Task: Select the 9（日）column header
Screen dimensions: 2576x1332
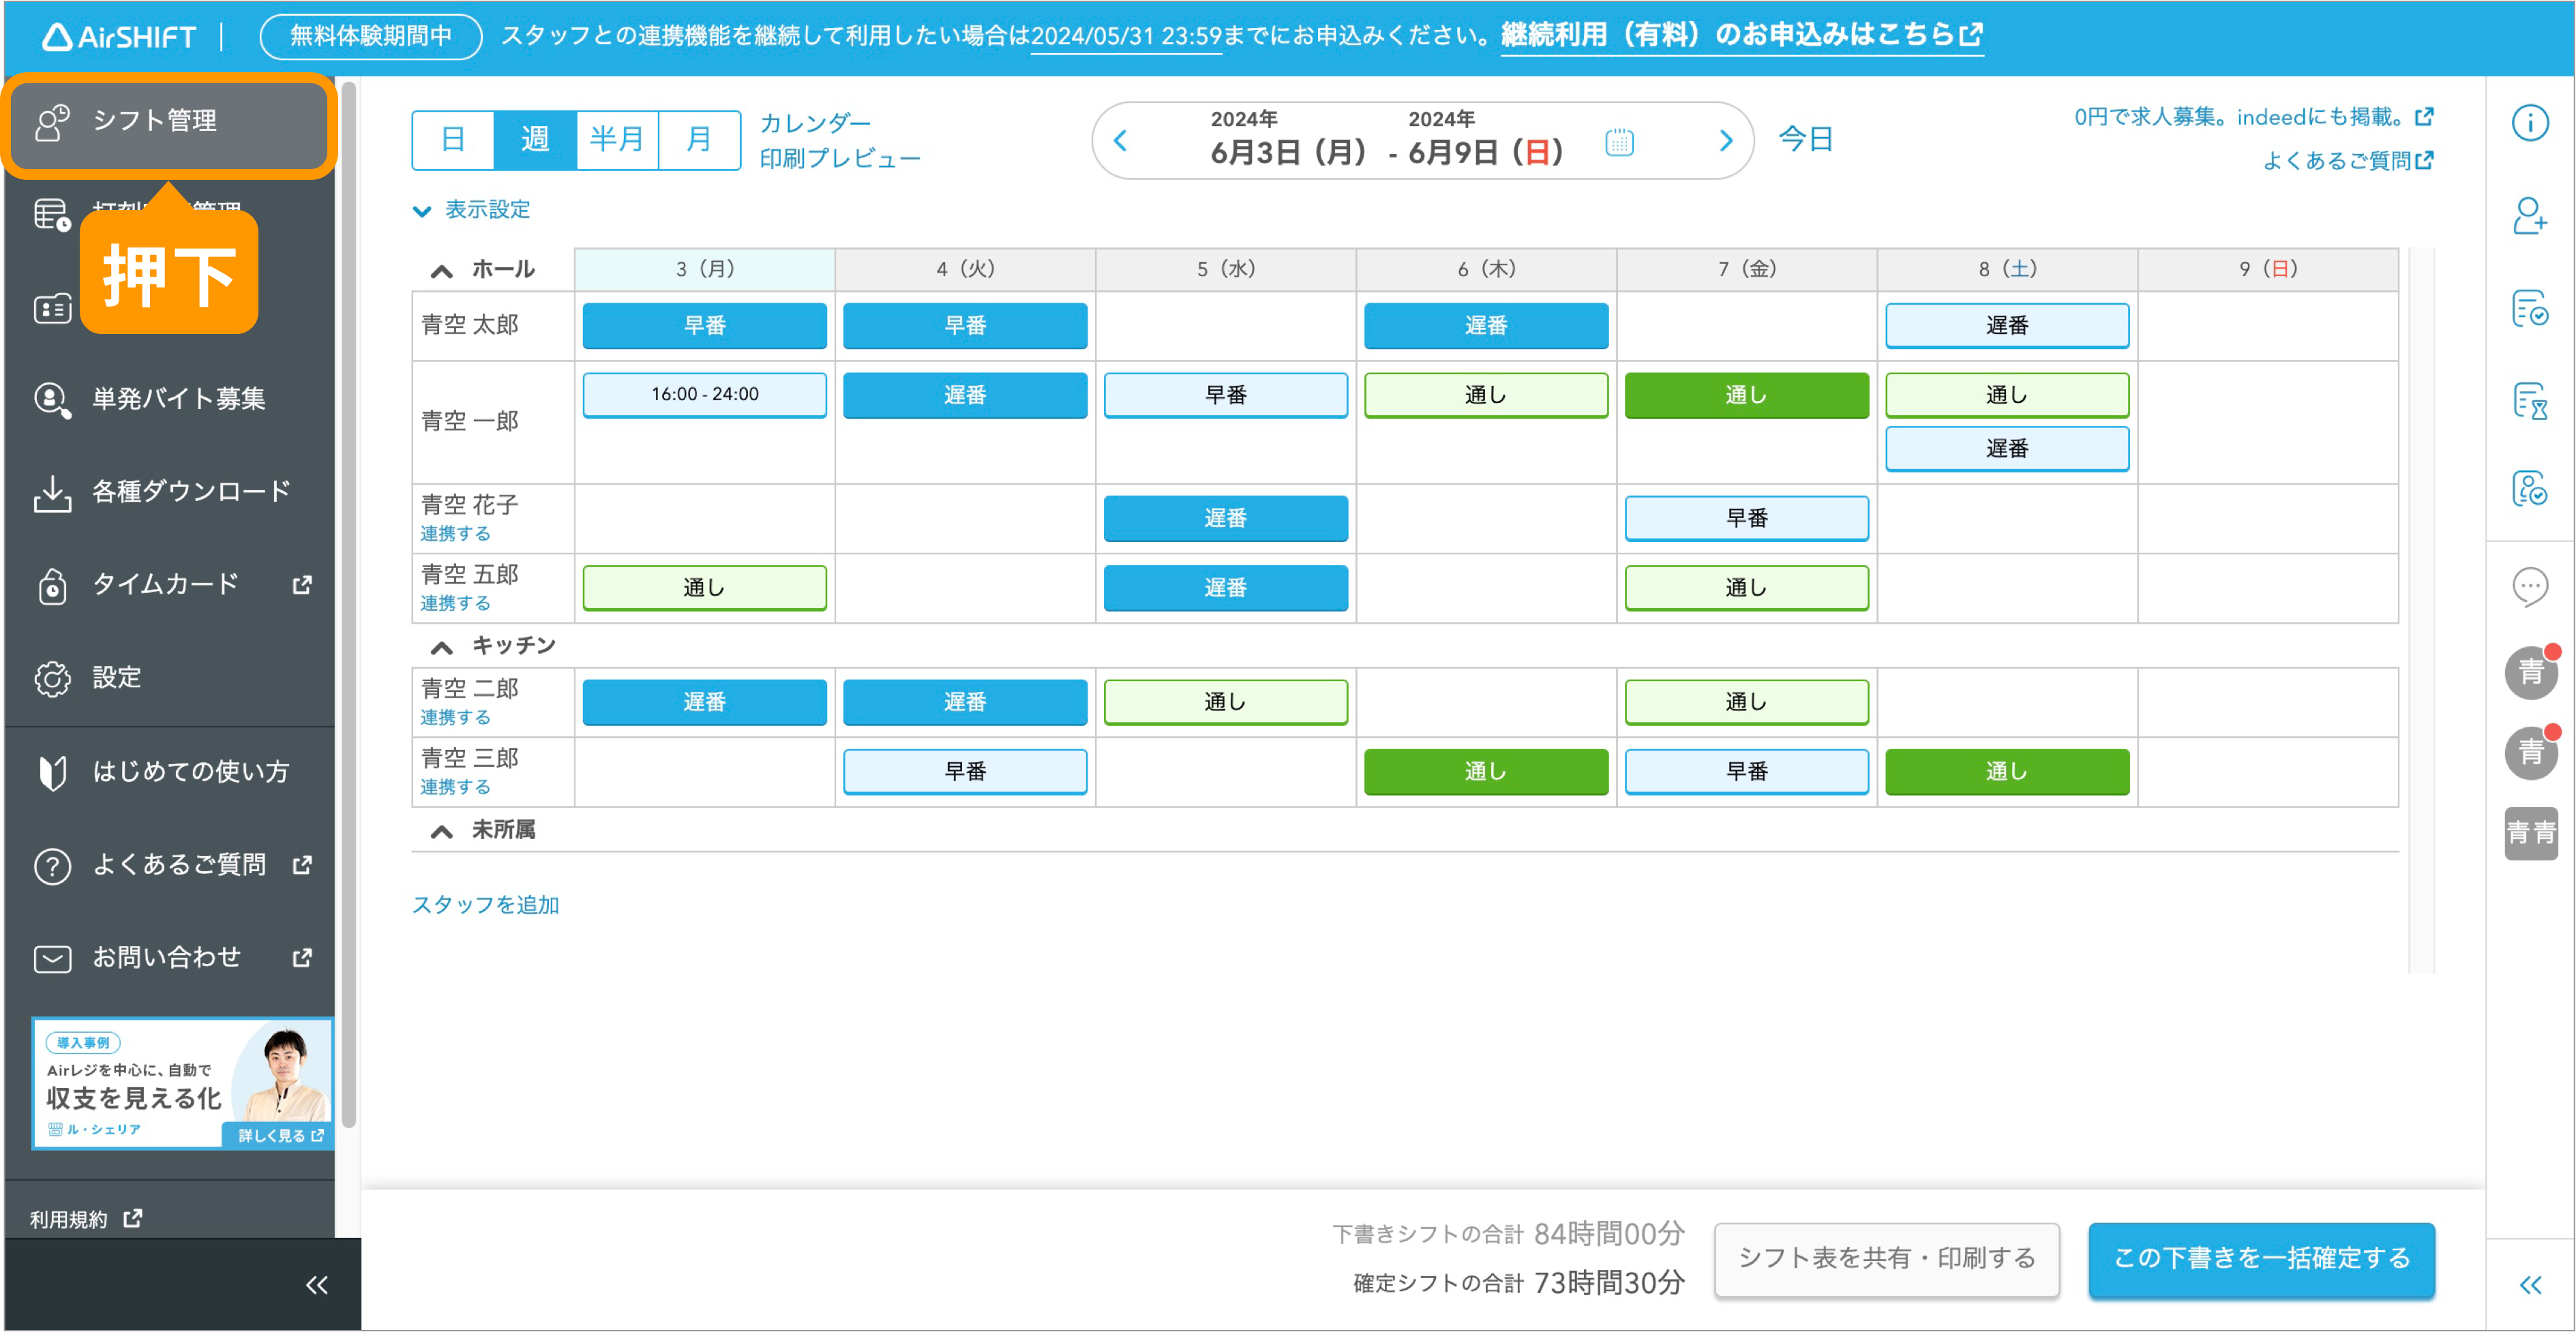Action: [2267, 270]
